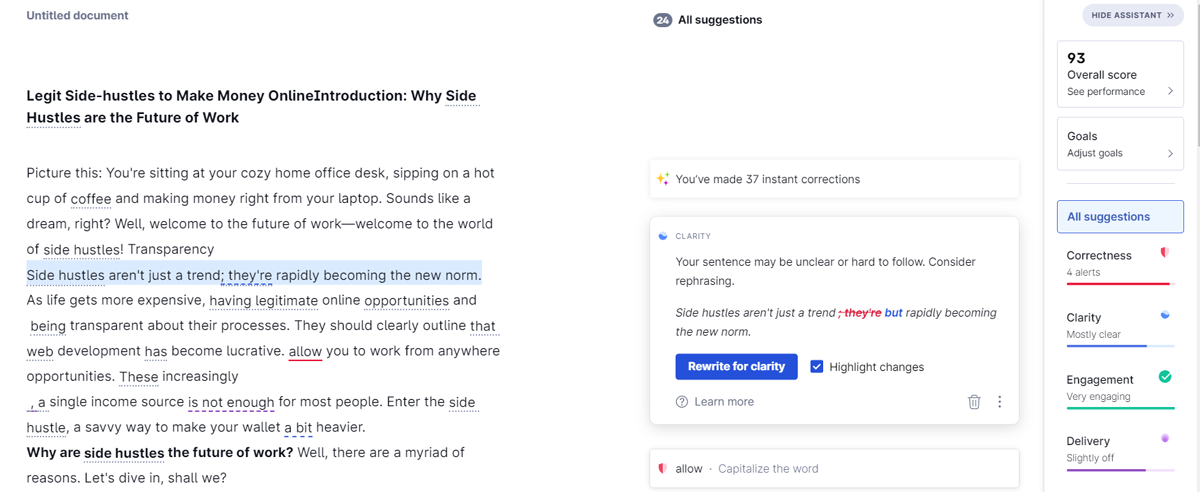
Task: Click the Delivery purple dot icon
Action: point(1164,438)
